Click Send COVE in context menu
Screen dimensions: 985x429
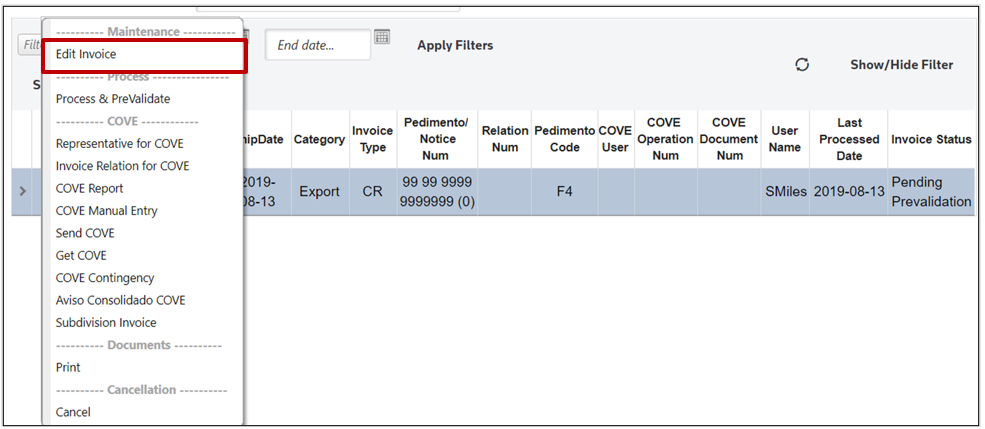[85, 233]
